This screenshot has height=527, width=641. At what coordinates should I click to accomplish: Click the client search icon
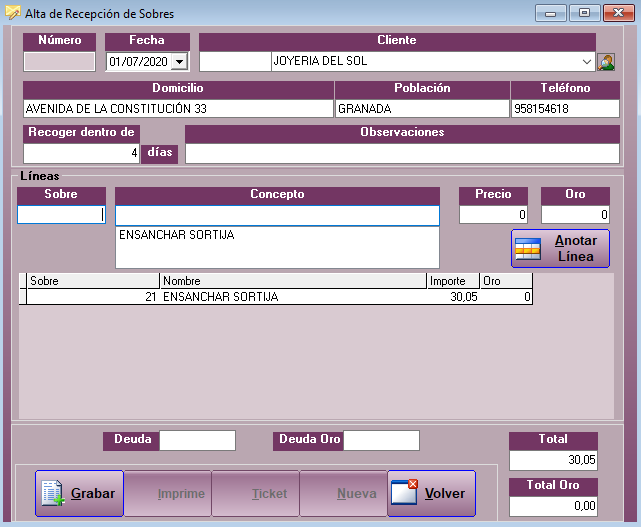pyautogui.click(x=606, y=62)
